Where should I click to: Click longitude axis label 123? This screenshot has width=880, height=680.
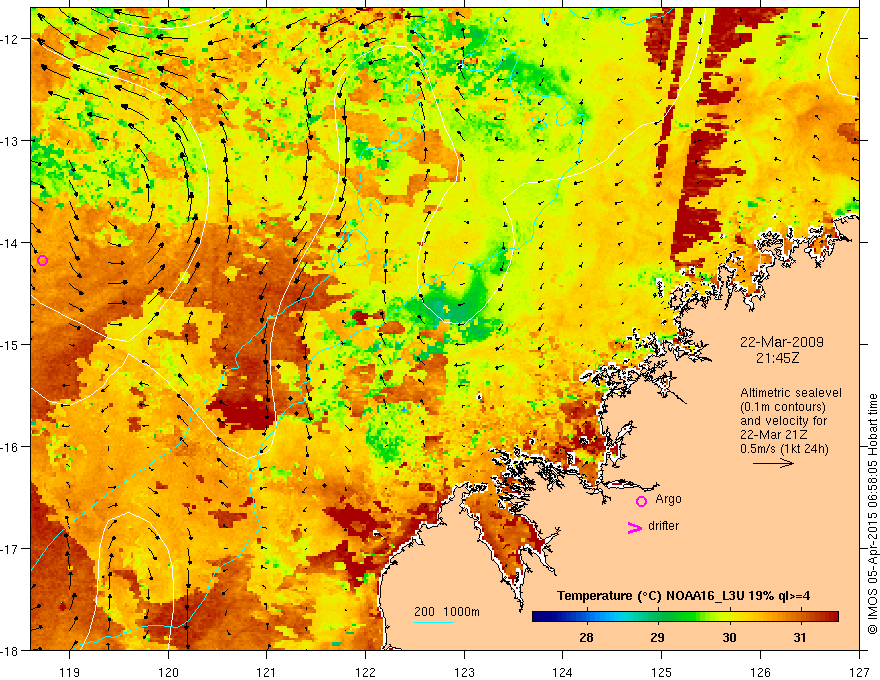(464, 672)
